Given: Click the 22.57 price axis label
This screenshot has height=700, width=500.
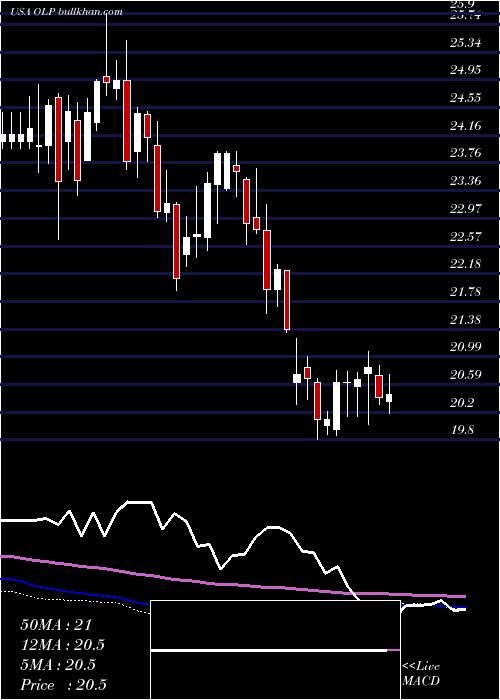Looking at the screenshot, I should coord(466,236).
